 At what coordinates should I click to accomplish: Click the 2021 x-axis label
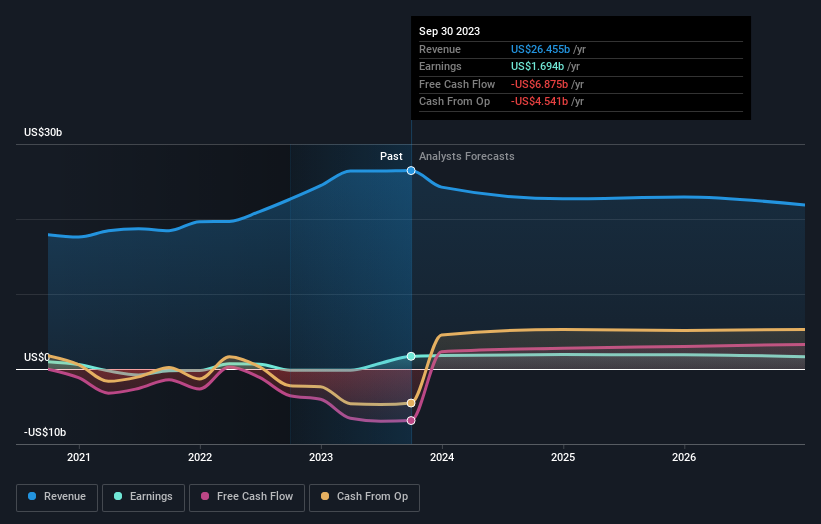[x=79, y=458]
